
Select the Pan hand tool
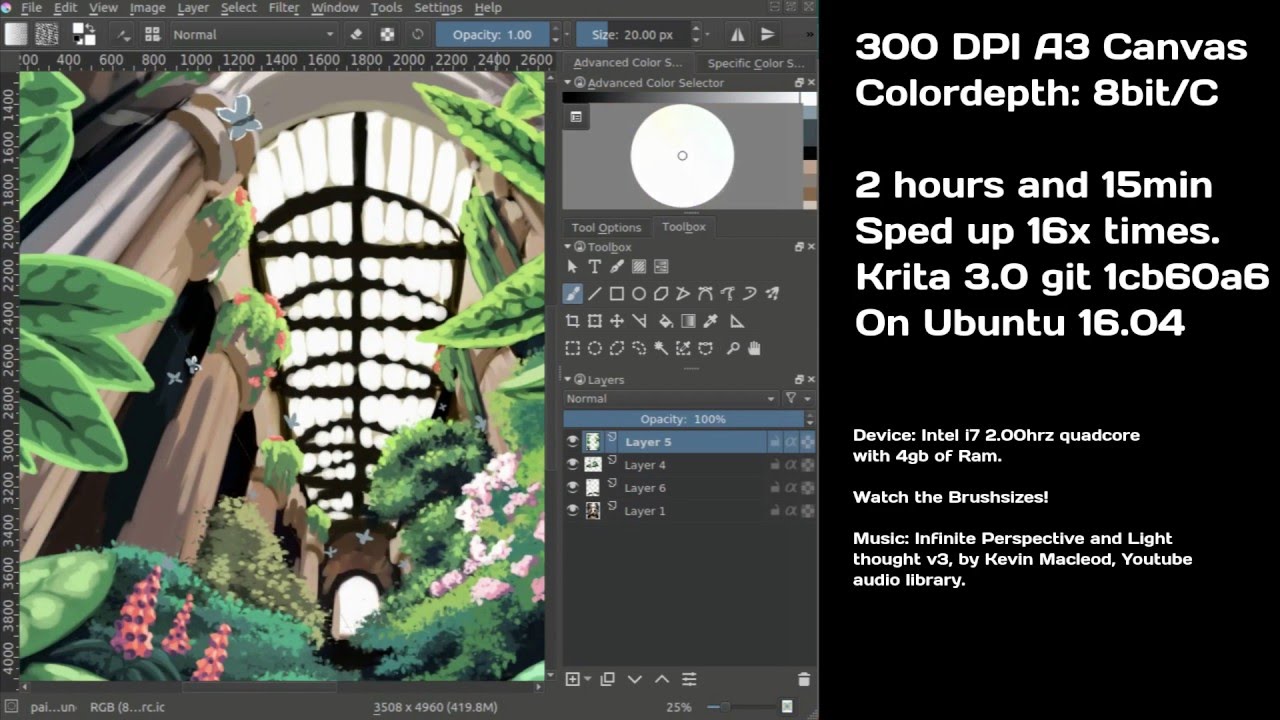pyautogui.click(x=755, y=348)
